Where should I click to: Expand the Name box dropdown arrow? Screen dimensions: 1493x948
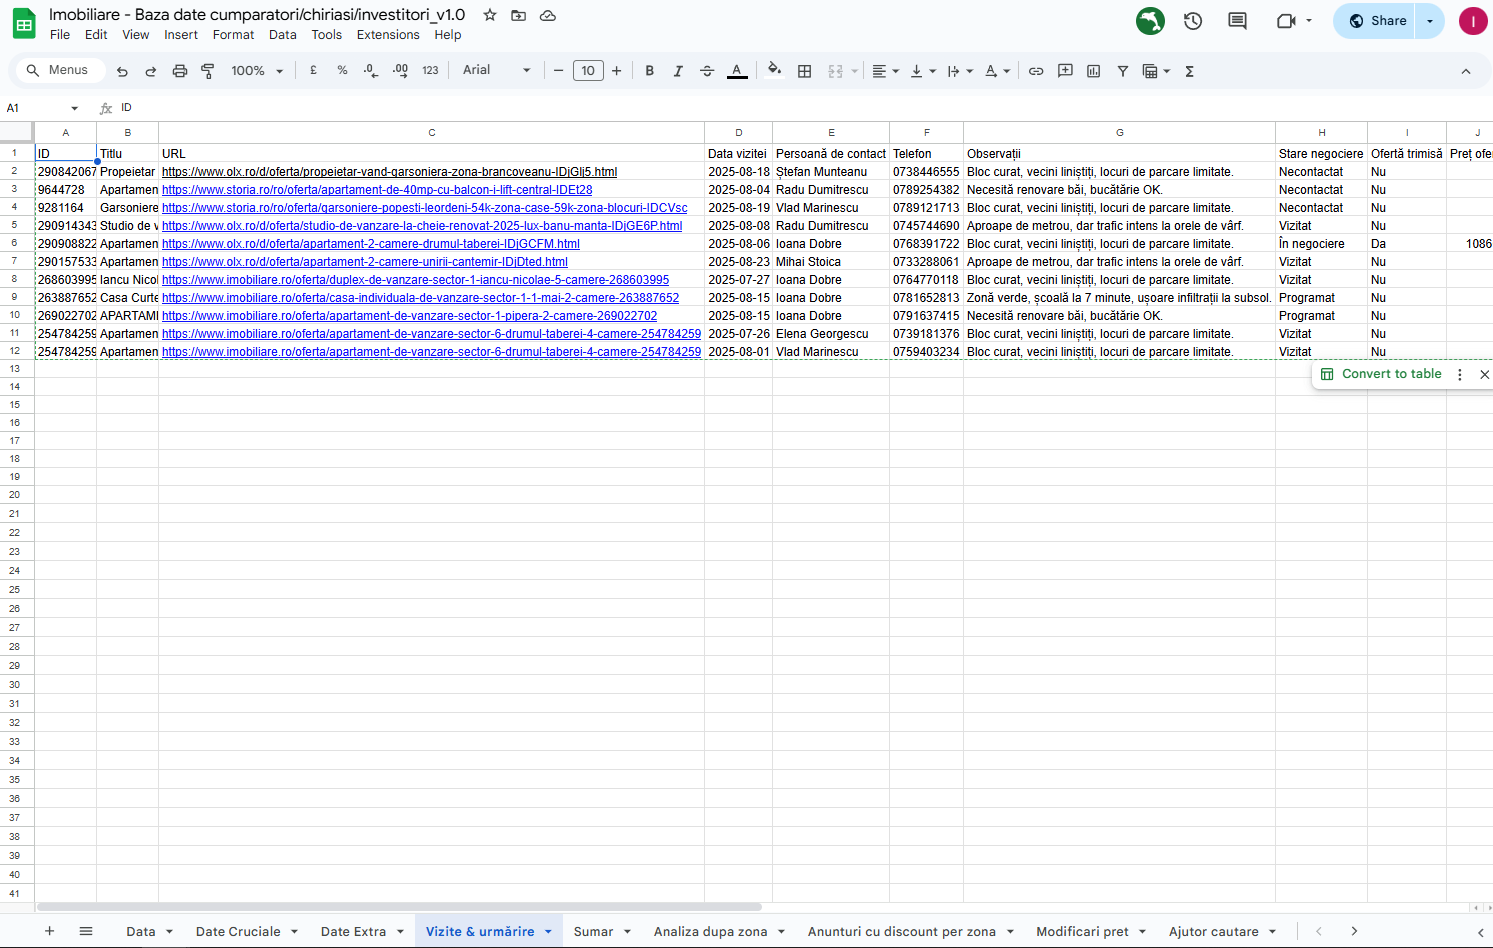click(x=74, y=108)
